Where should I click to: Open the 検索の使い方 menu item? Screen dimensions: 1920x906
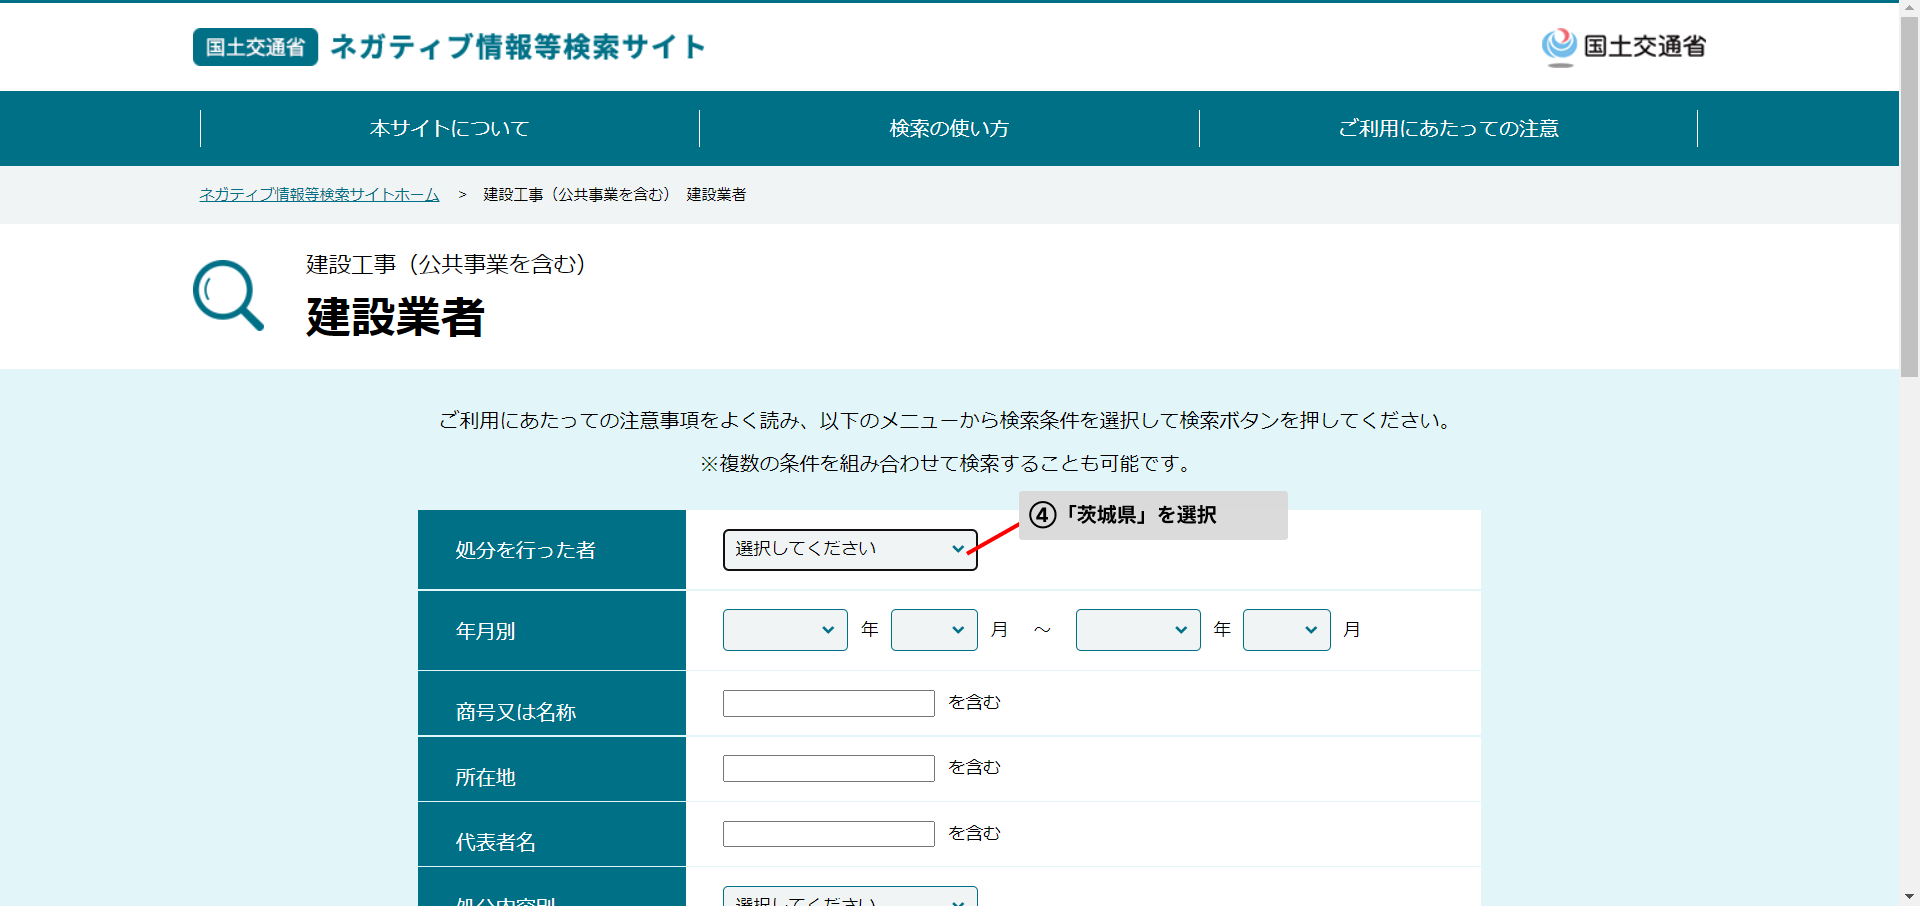[x=949, y=128]
